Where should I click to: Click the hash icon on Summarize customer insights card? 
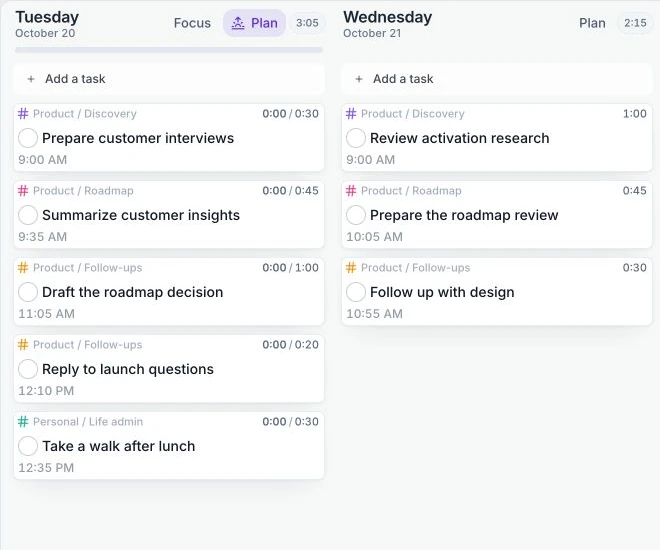coord(23,191)
